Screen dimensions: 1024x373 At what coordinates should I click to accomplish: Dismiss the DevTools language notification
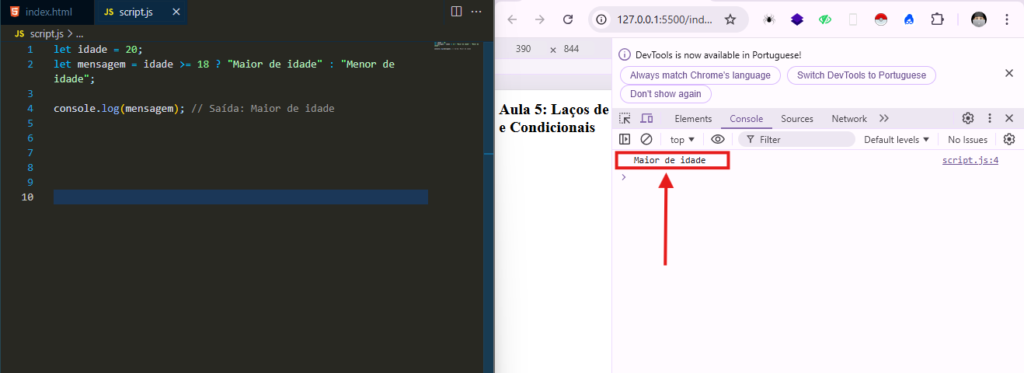[1009, 73]
